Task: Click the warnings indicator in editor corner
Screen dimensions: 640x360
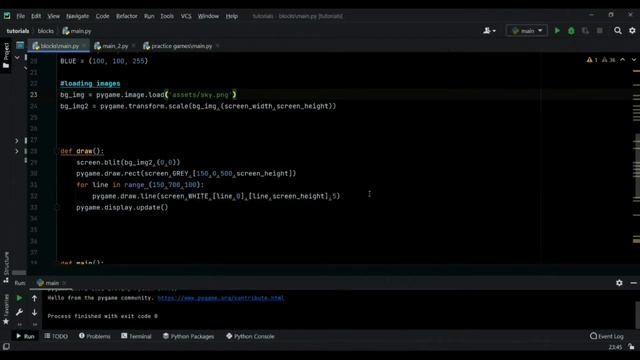Action: [601, 60]
